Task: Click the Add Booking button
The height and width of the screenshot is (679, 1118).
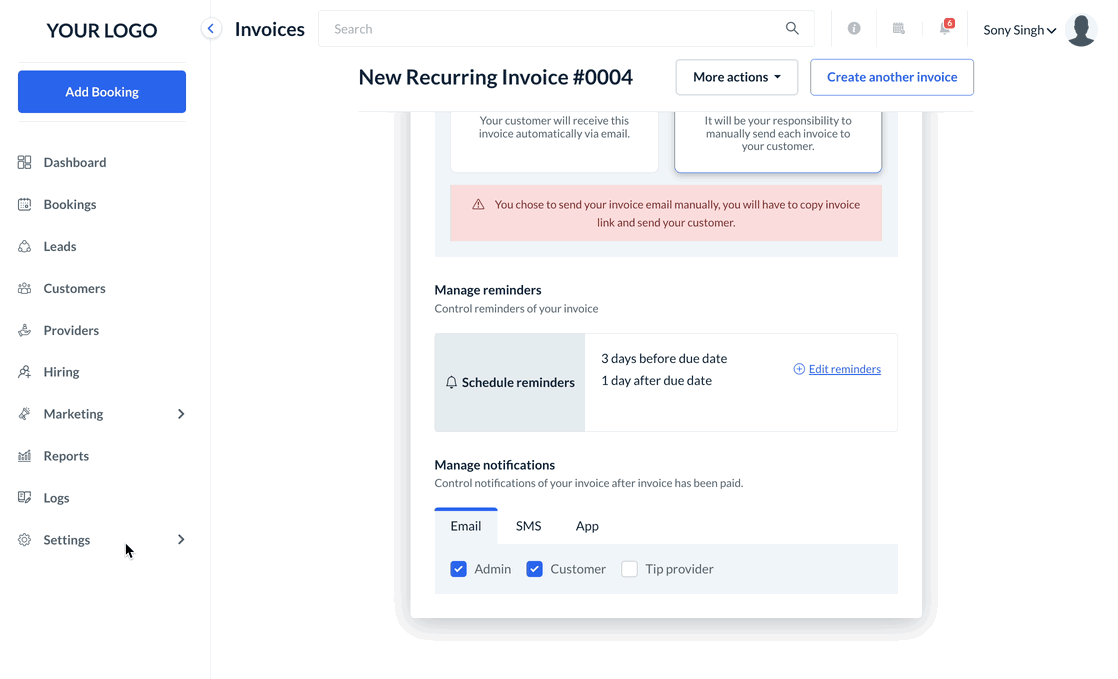Action: tap(102, 91)
